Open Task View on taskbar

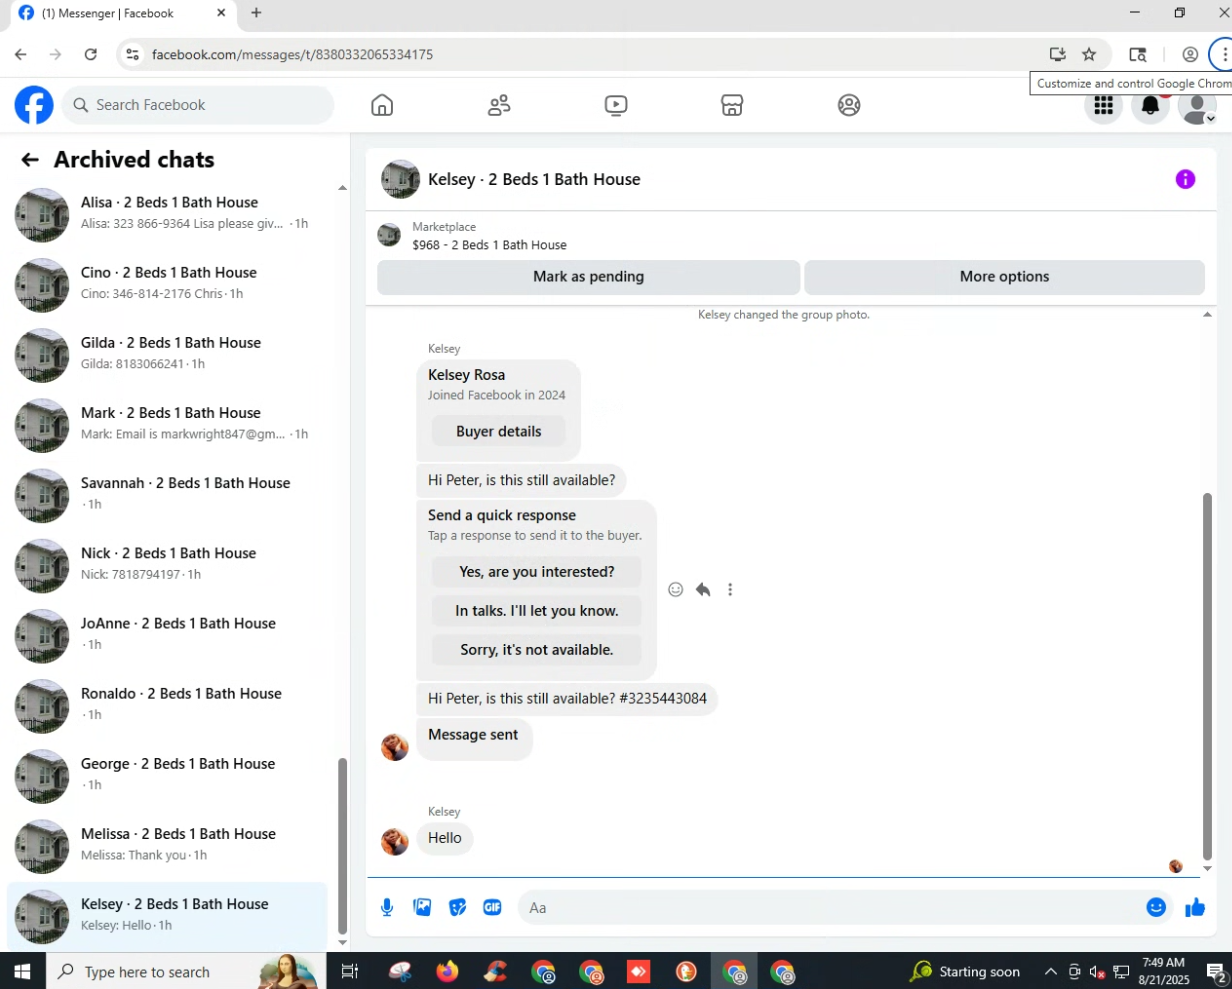coord(349,972)
